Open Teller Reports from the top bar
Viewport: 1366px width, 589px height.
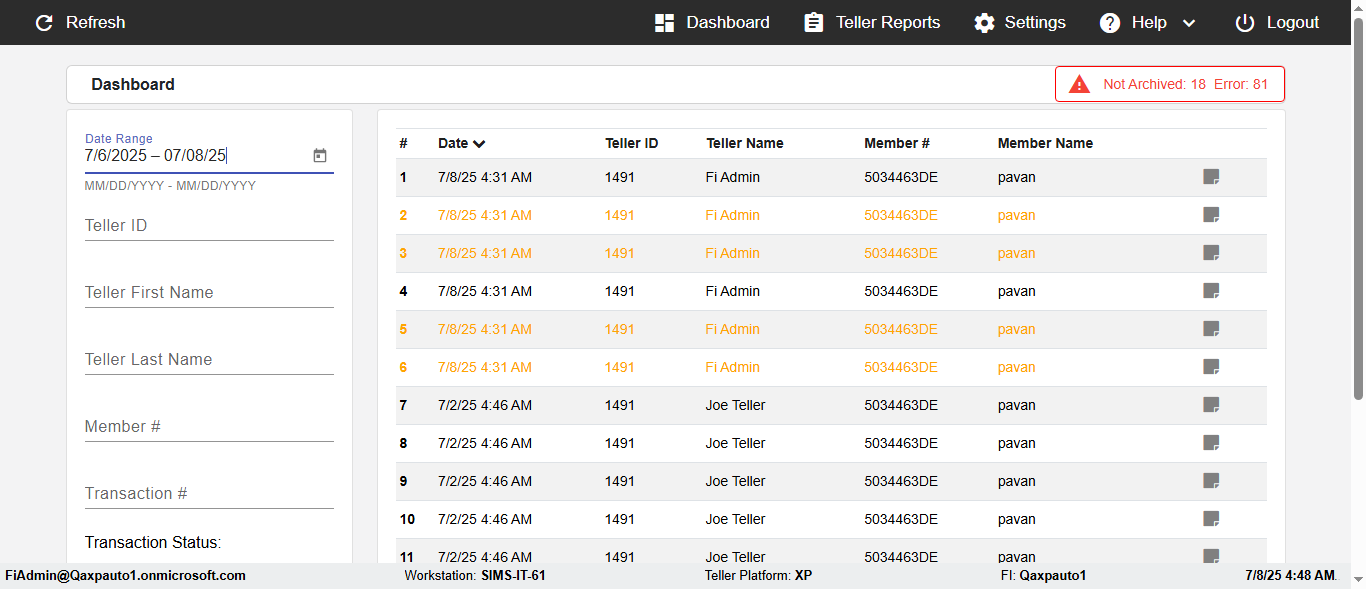872,23
